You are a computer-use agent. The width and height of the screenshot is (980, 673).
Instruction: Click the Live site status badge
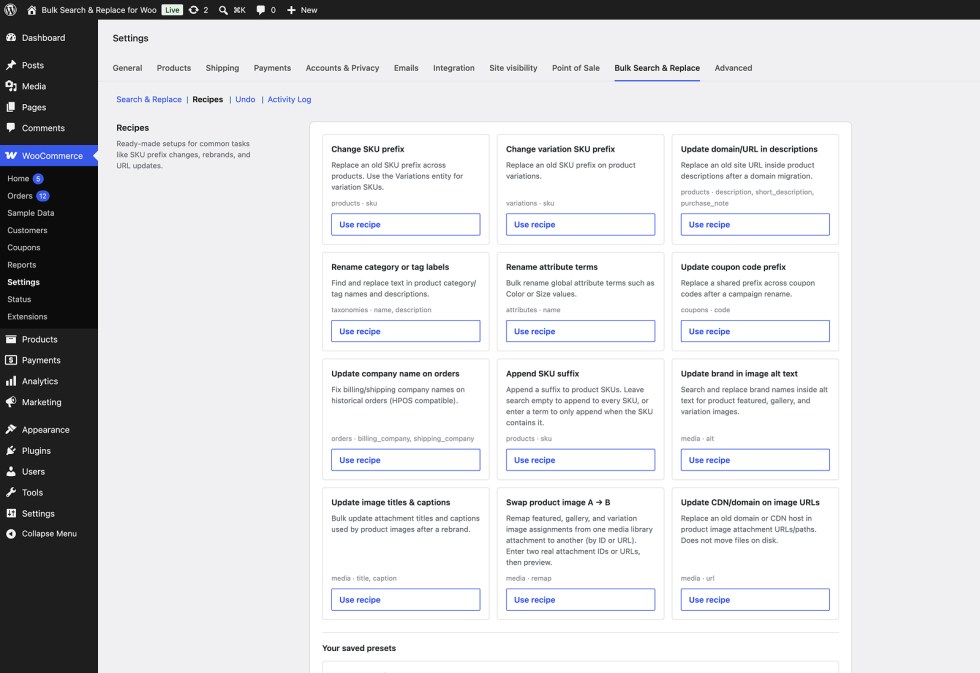[172, 10]
